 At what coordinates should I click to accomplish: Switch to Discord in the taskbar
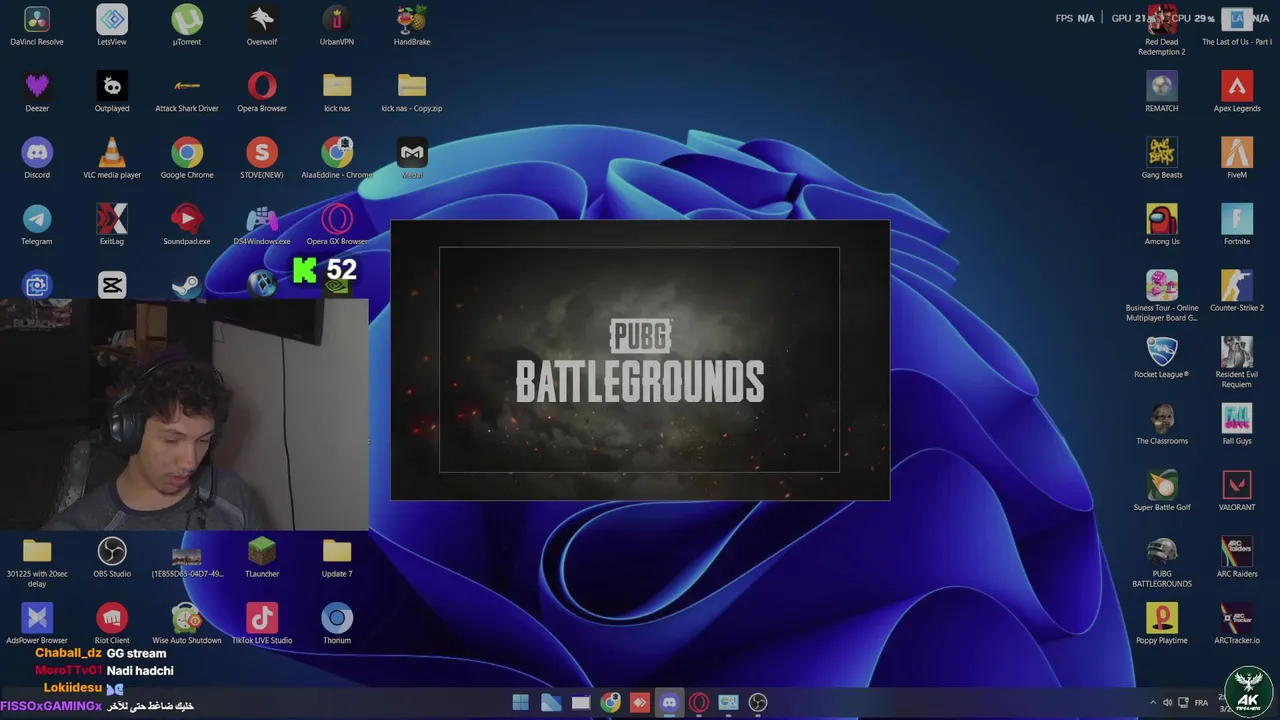coord(669,703)
